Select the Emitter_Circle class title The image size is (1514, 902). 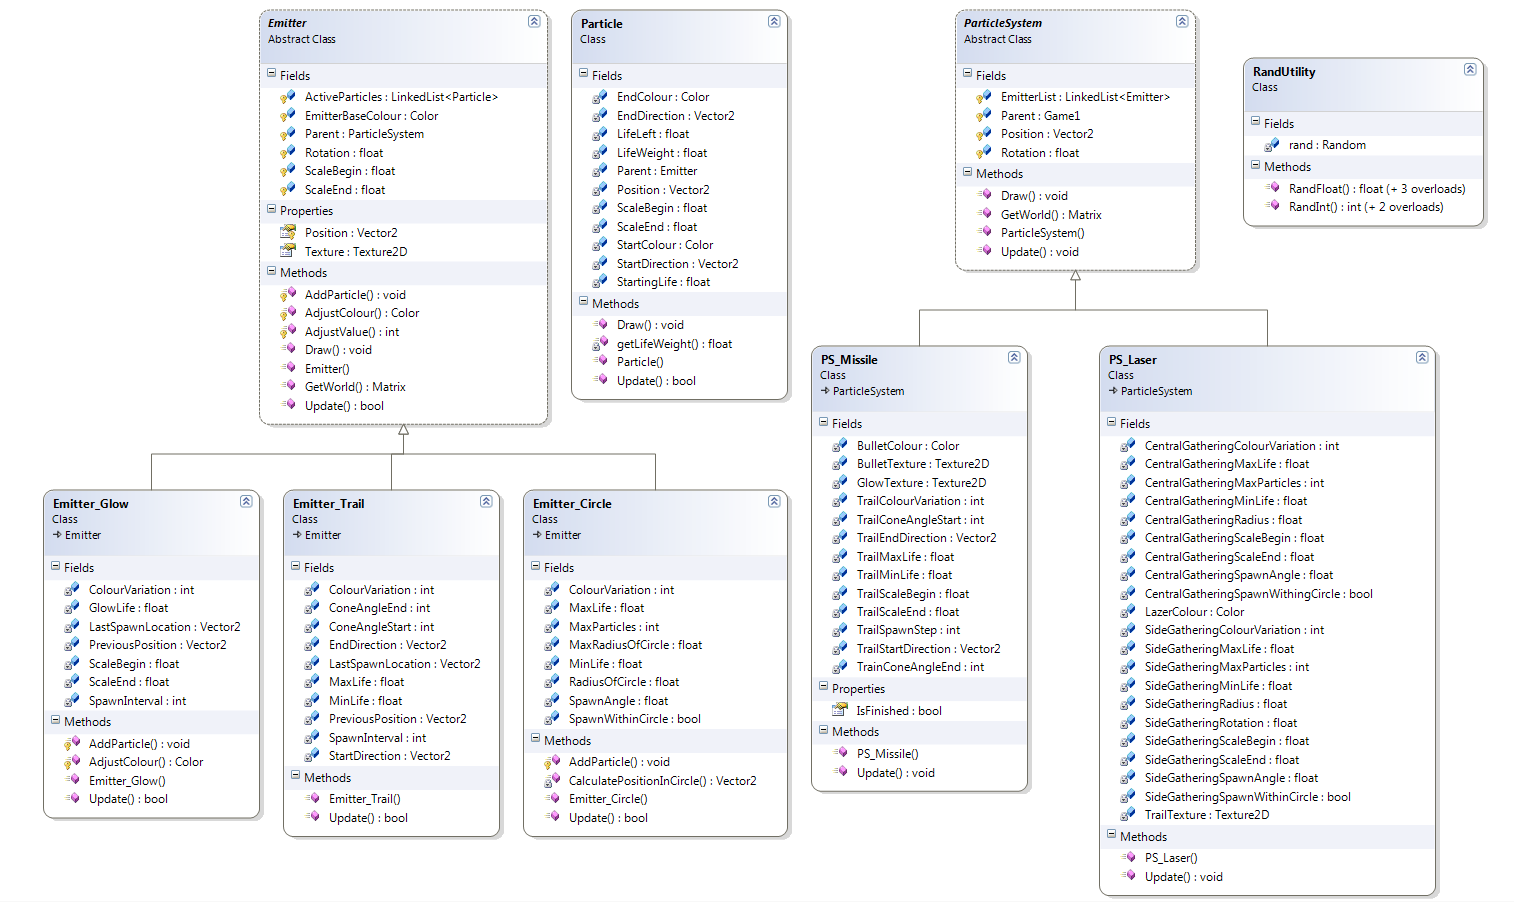click(x=572, y=504)
